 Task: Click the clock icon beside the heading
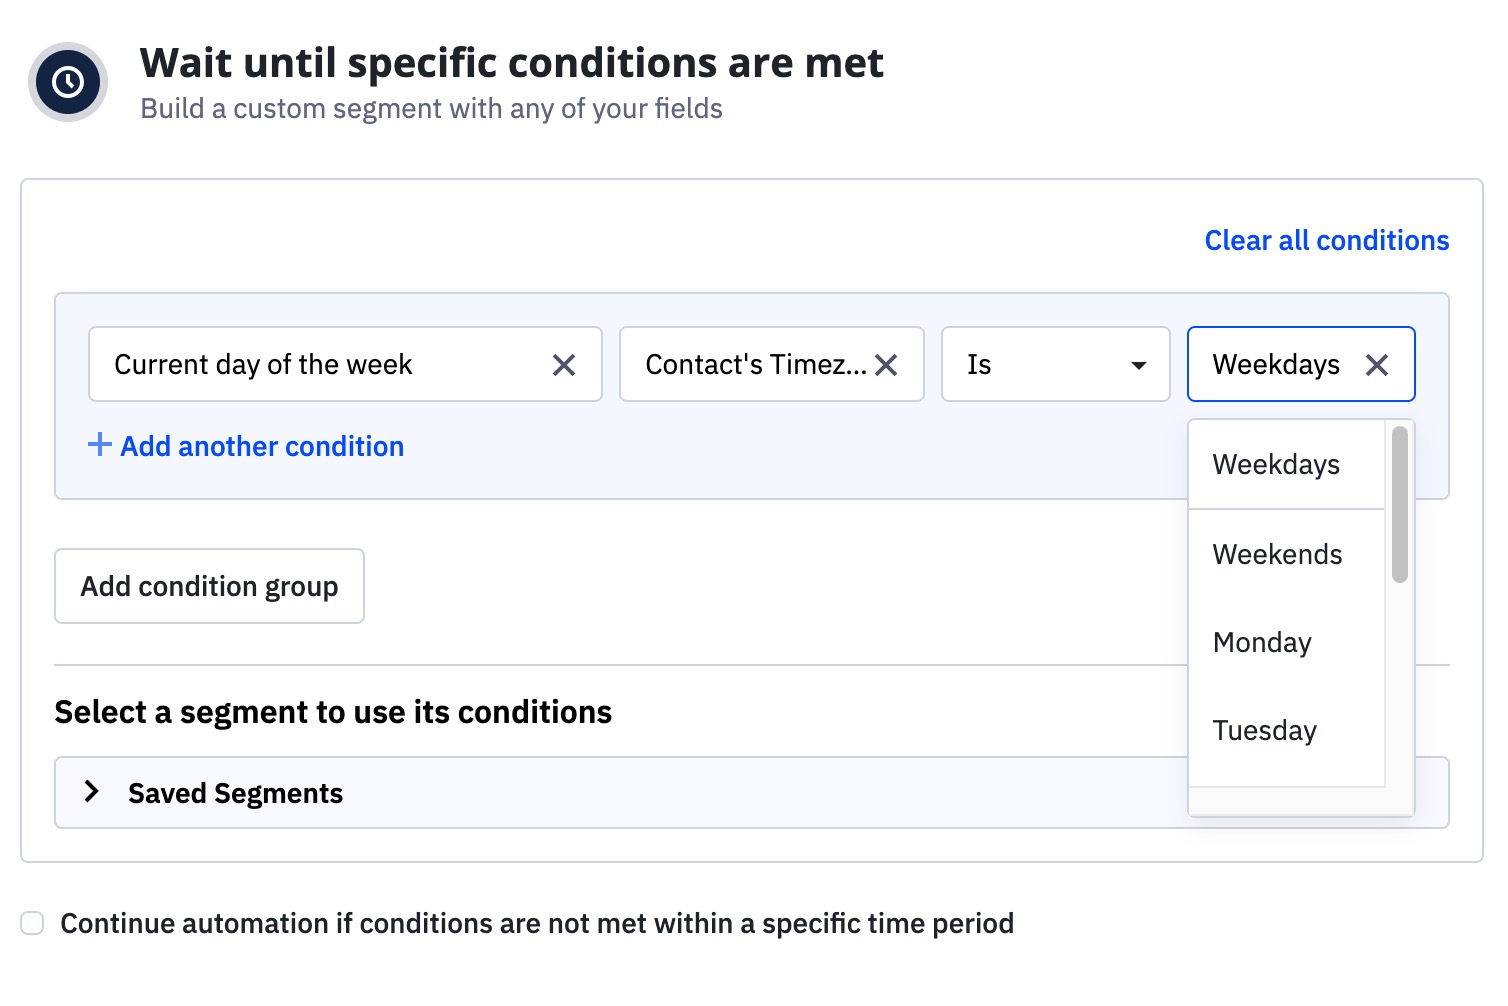pos(68,82)
